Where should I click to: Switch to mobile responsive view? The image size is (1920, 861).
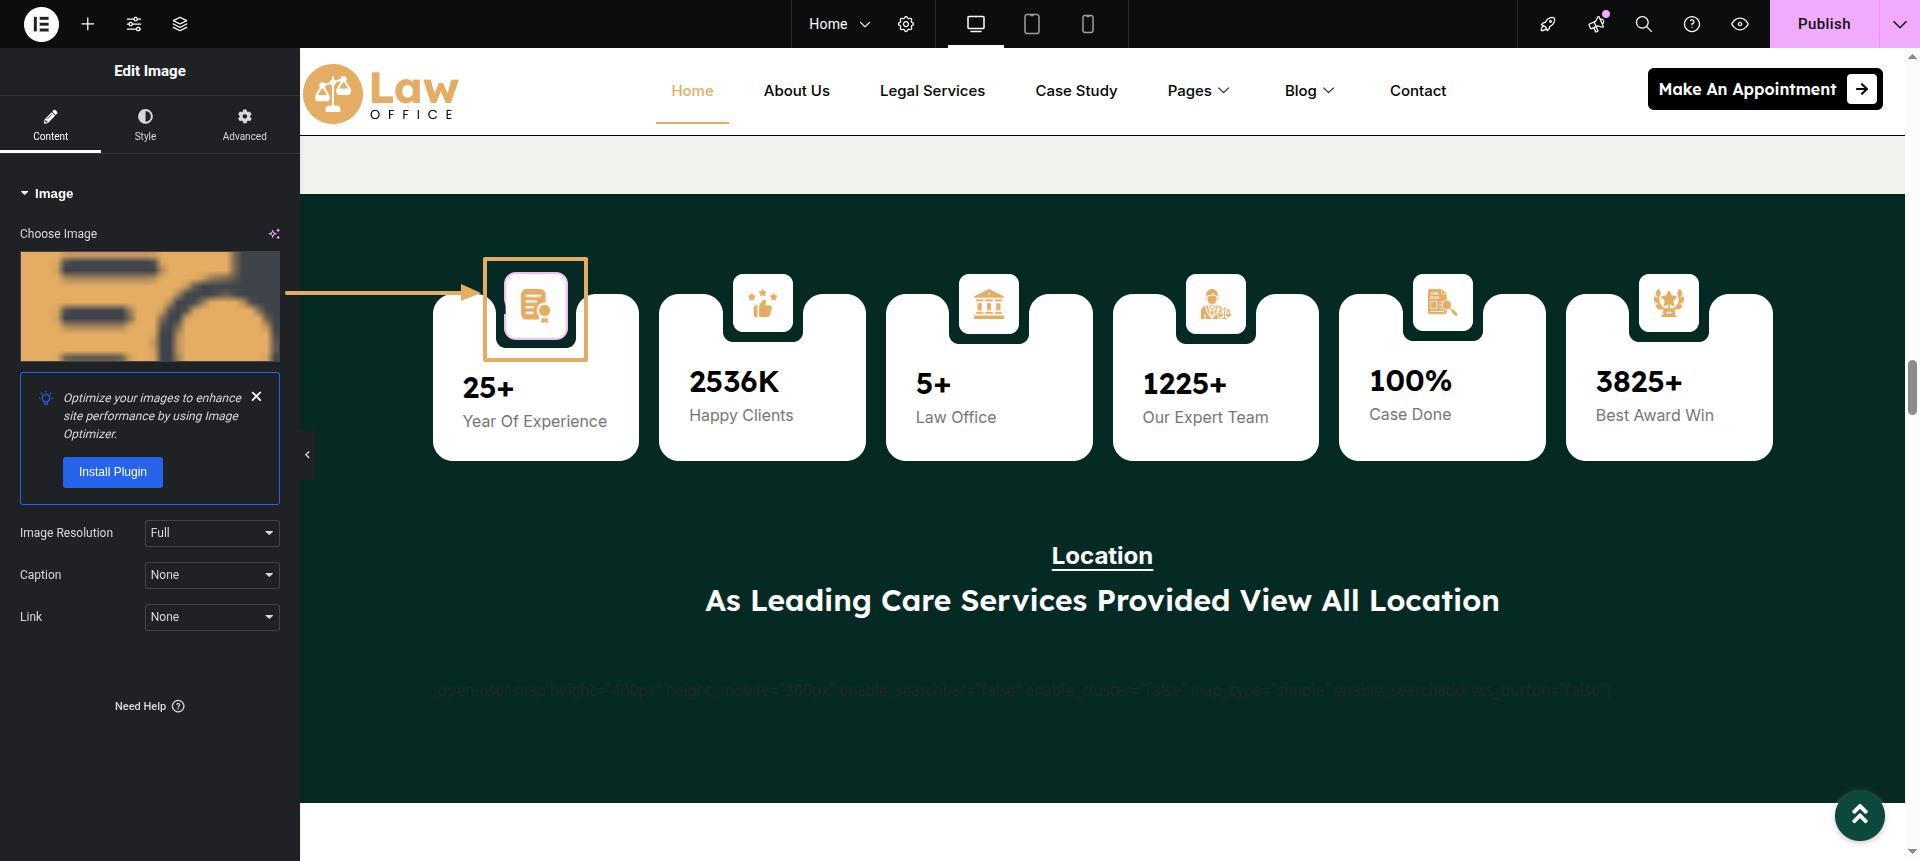tap(1088, 24)
